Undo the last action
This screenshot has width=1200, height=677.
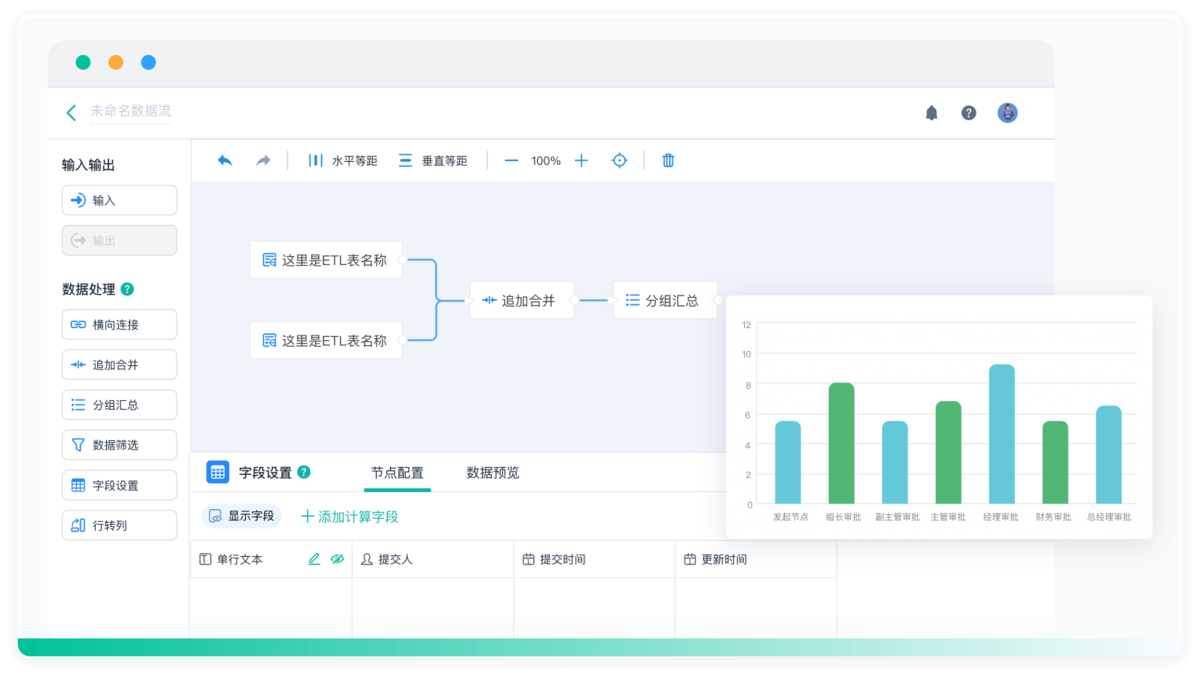[225, 161]
